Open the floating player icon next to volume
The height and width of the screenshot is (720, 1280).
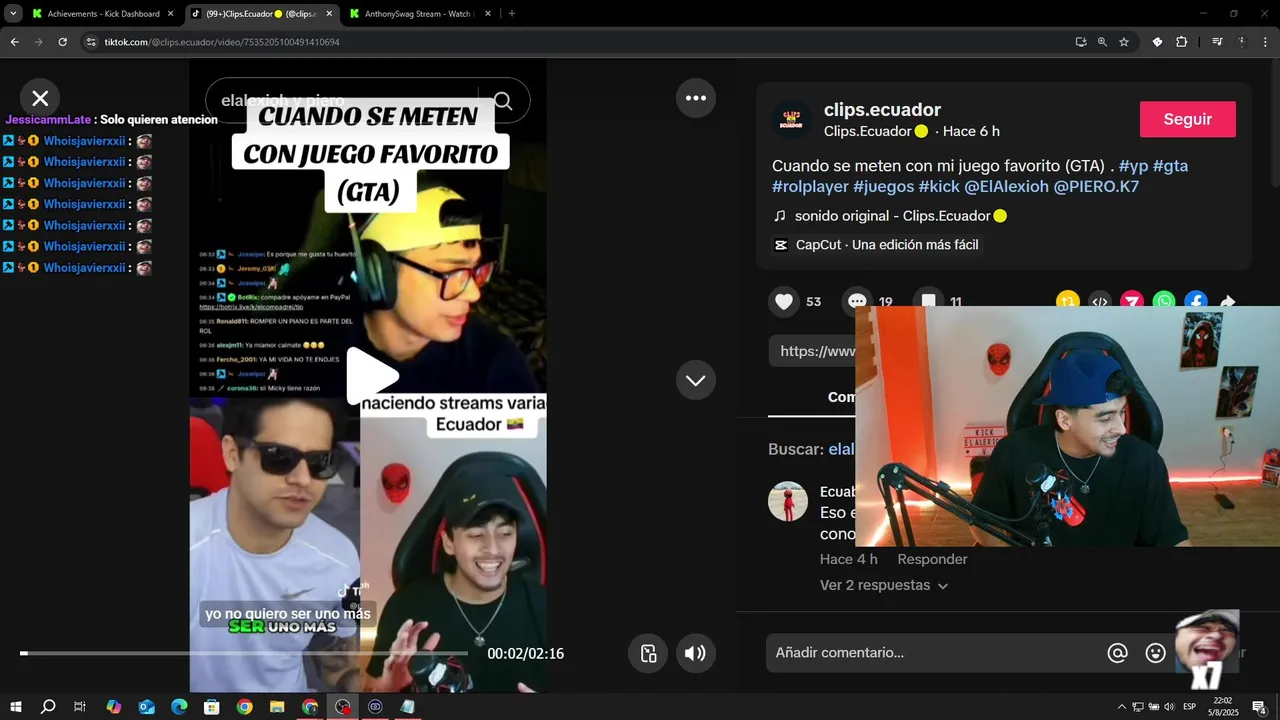648,653
